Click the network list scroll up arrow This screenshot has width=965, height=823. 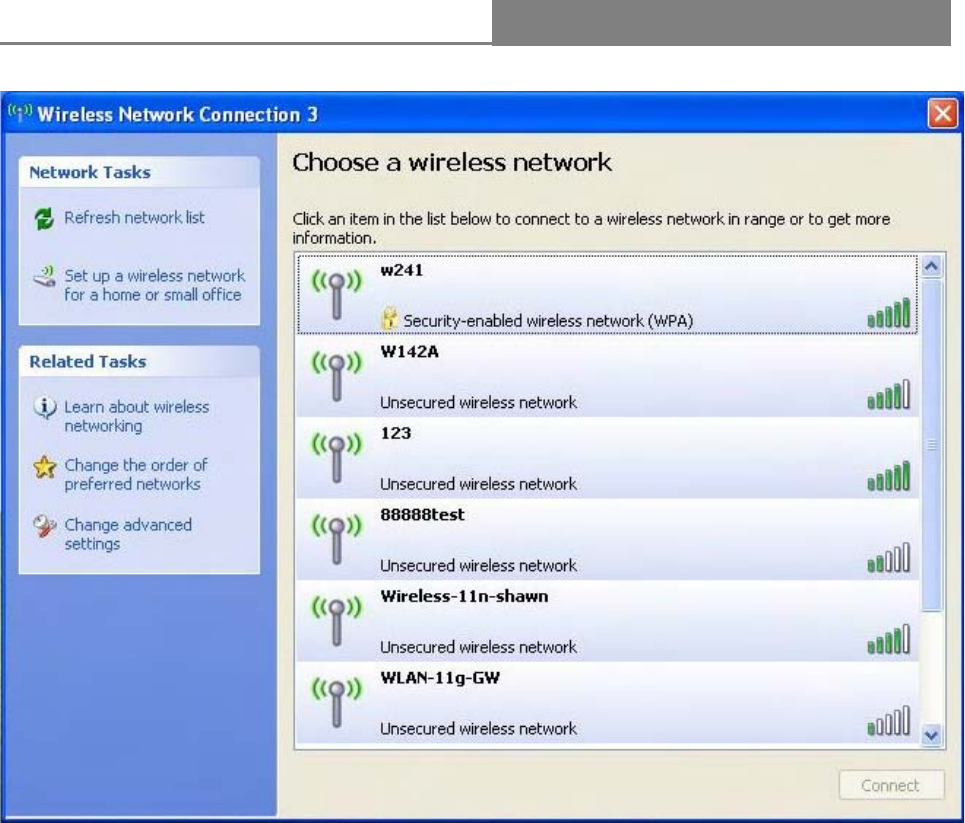coord(932,266)
